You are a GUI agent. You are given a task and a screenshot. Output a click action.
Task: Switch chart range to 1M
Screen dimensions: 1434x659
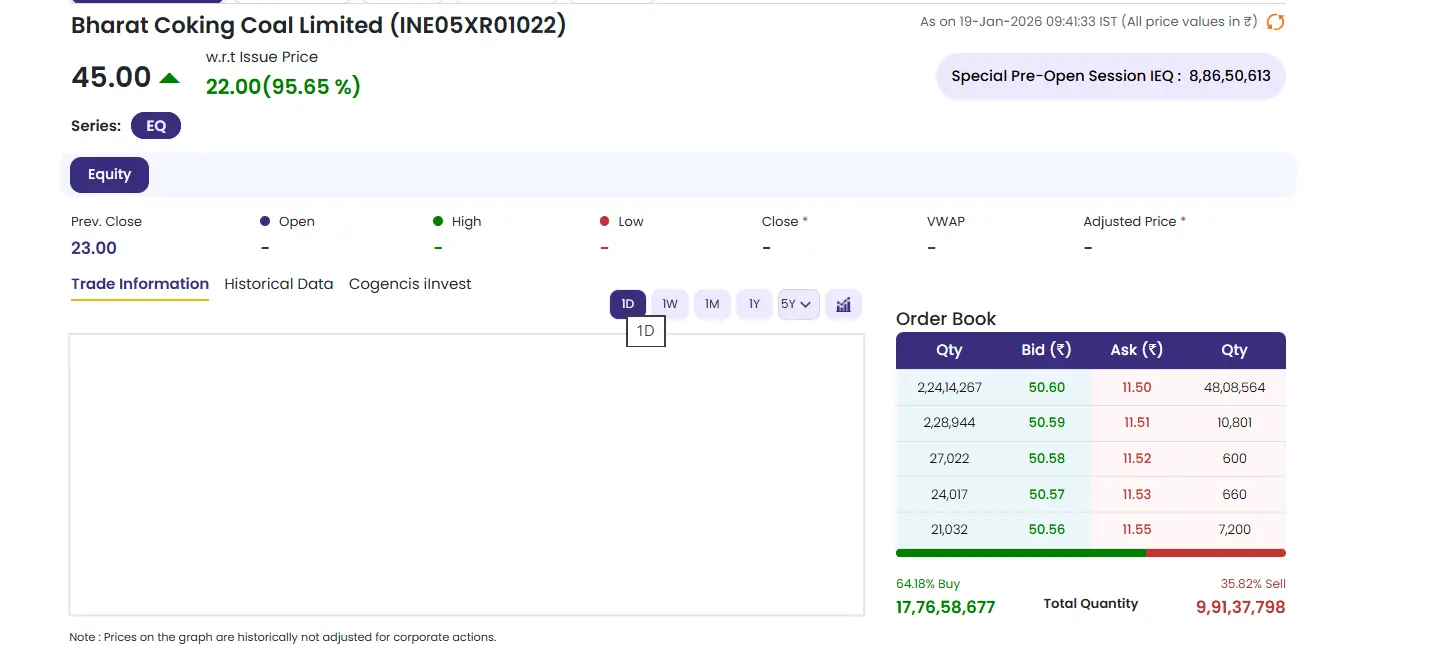[x=712, y=304]
